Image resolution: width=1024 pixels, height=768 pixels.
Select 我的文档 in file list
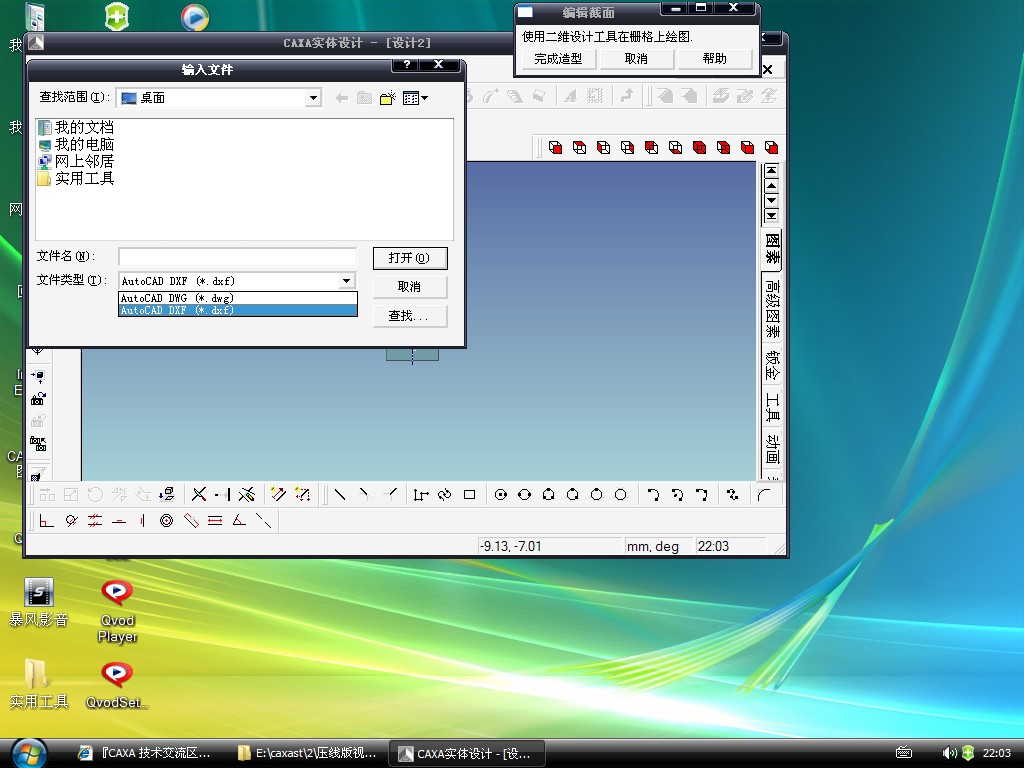click(76, 127)
